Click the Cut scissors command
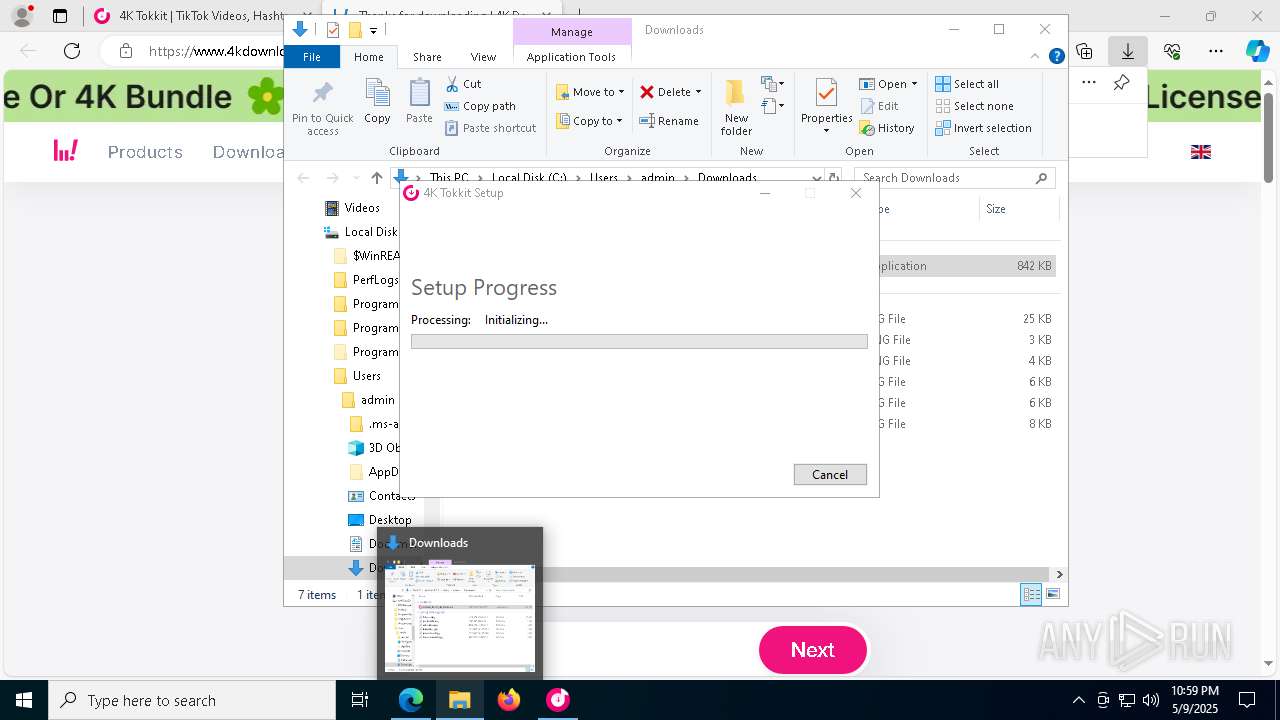1280x720 pixels. pyautogui.click(x=463, y=84)
